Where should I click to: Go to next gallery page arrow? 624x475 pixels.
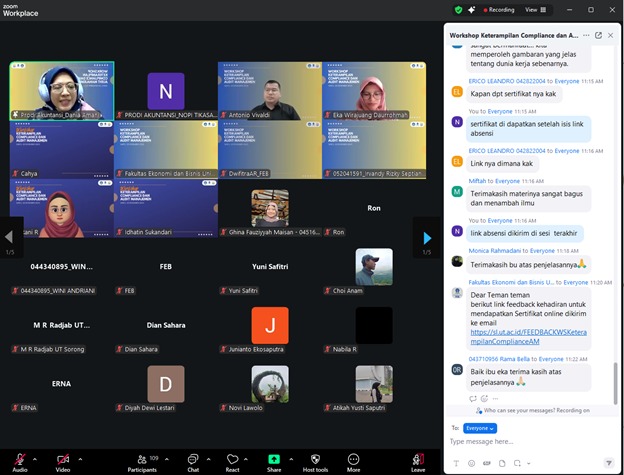pos(427,238)
